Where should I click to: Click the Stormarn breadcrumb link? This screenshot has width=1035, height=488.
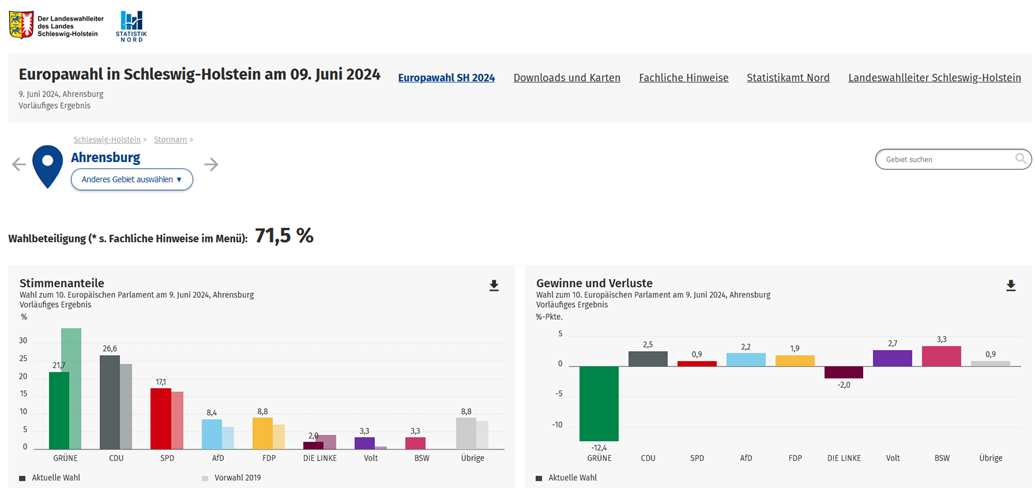click(x=170, y=140)
